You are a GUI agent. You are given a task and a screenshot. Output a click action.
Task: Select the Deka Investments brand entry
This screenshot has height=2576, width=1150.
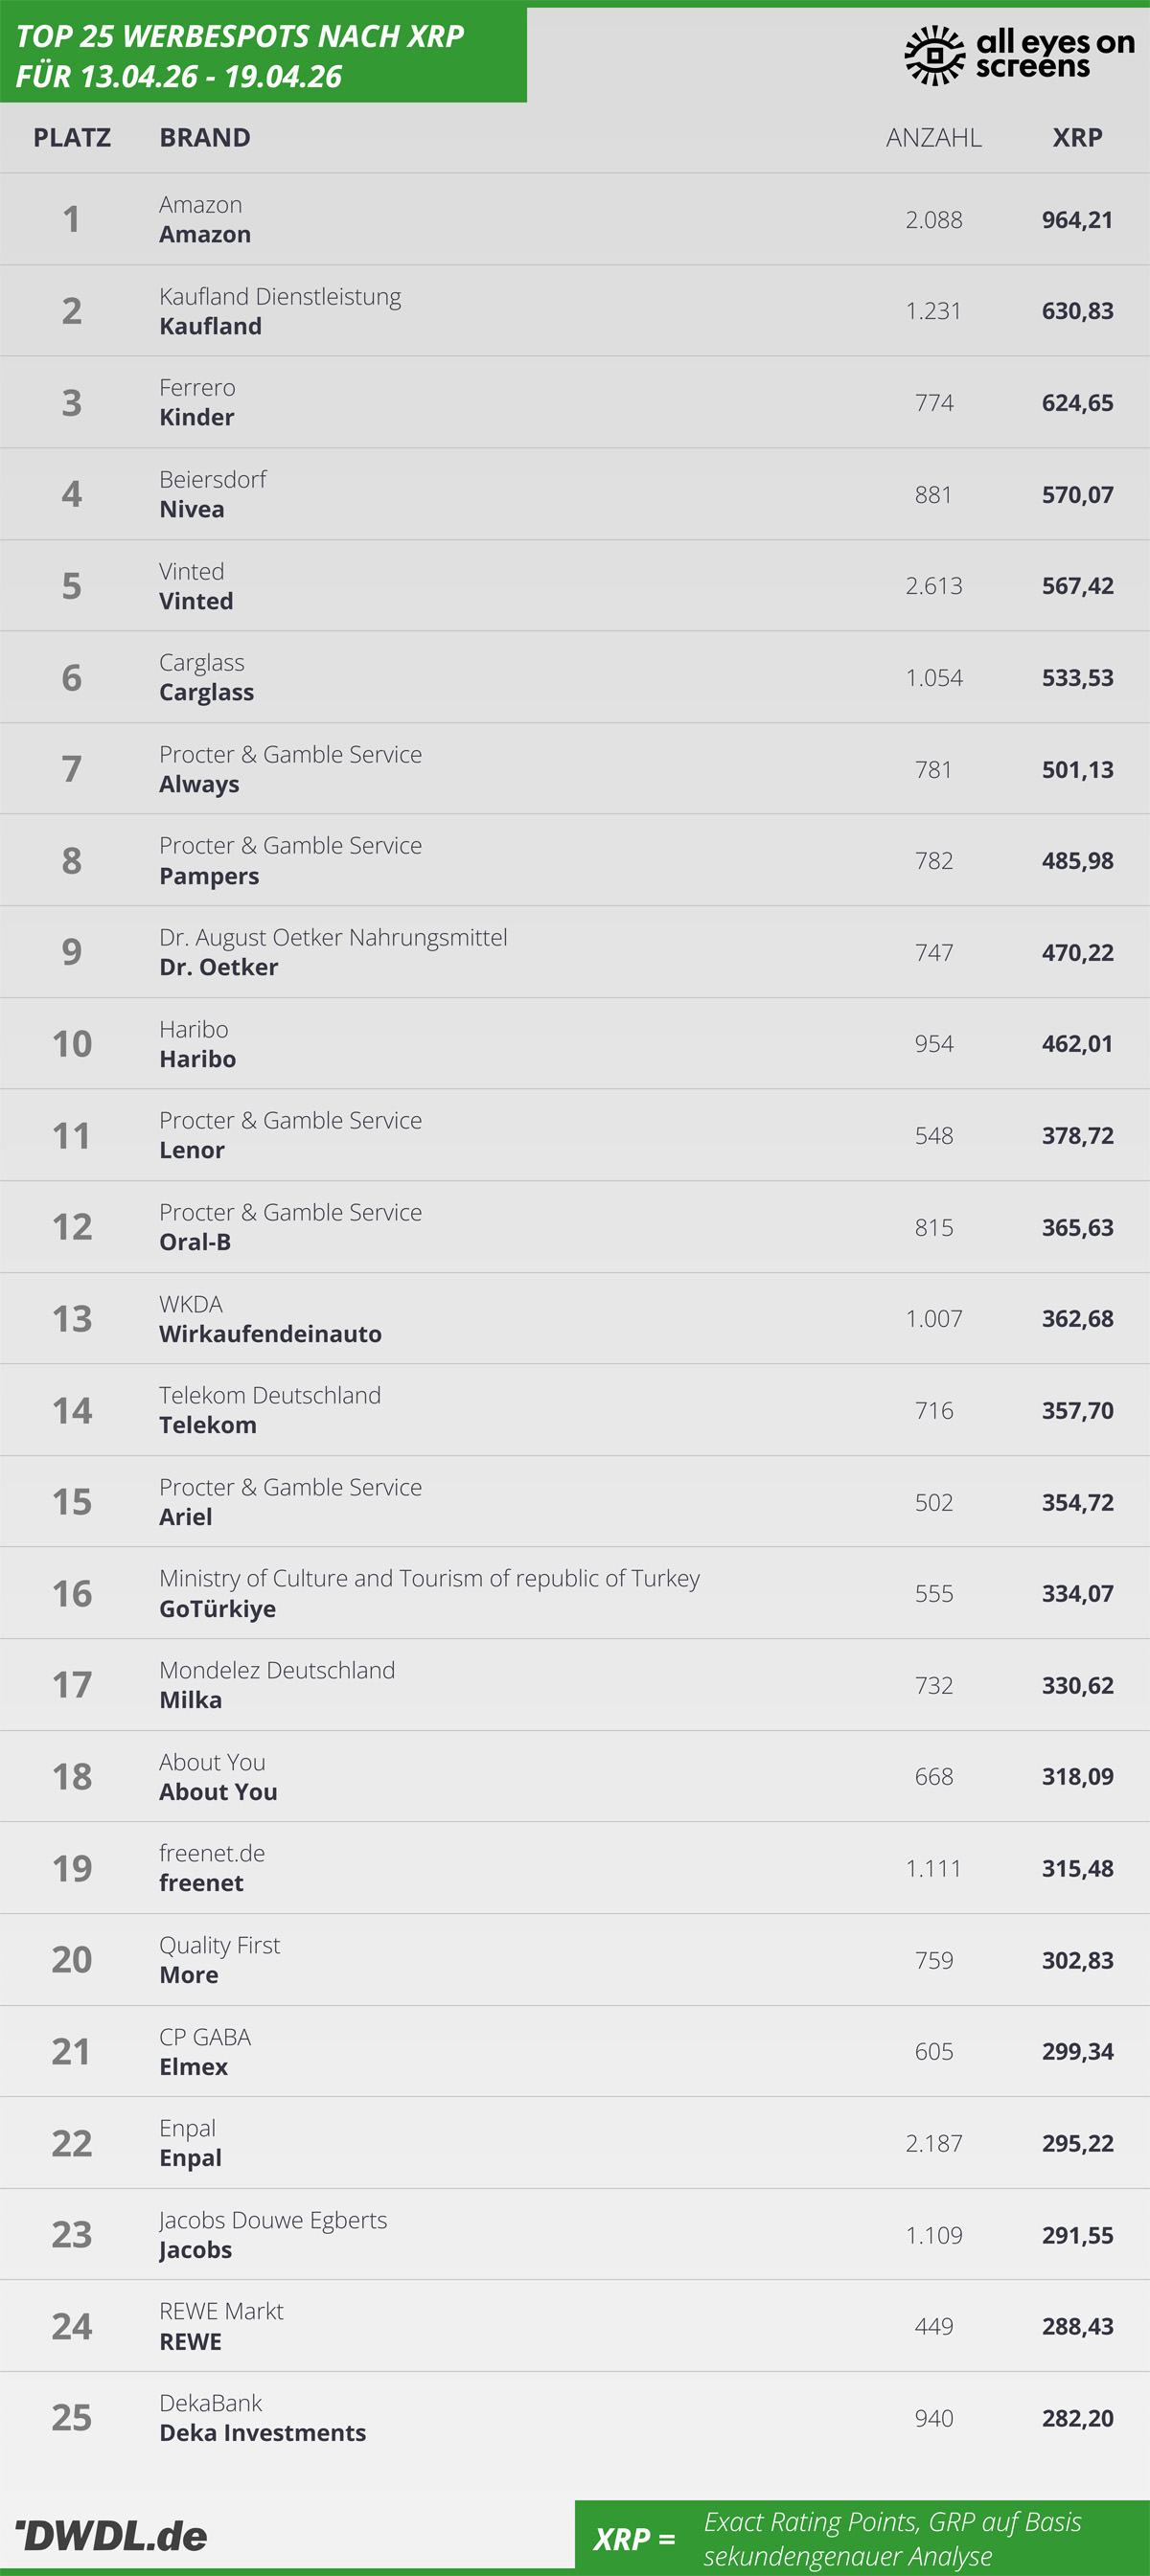click(x=262, y=2434)
